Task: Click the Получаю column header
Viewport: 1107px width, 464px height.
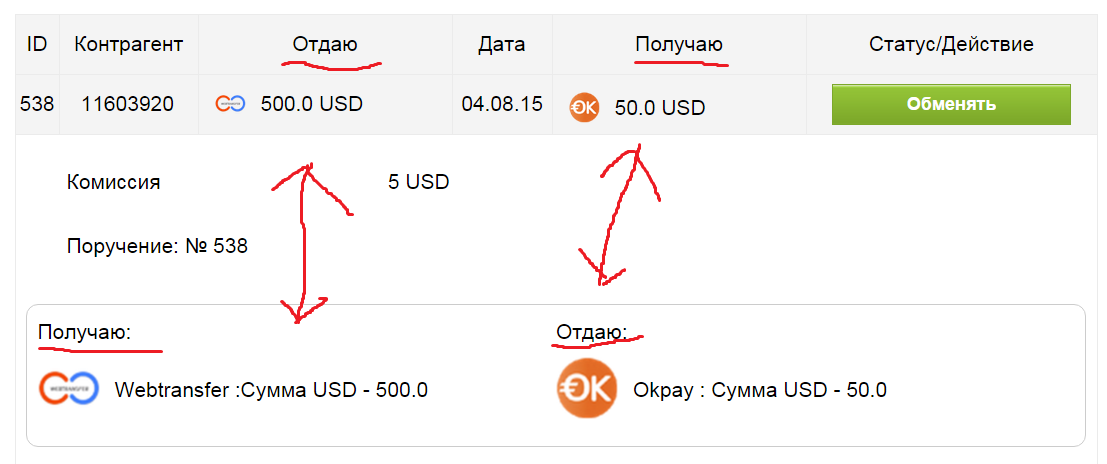Action: [679, 44]
